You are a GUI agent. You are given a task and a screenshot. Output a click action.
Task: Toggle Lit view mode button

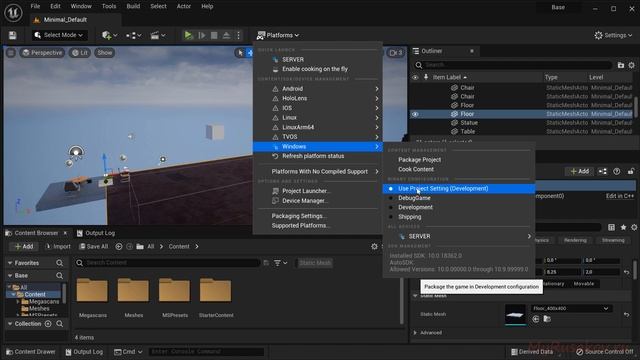[80, 53]
